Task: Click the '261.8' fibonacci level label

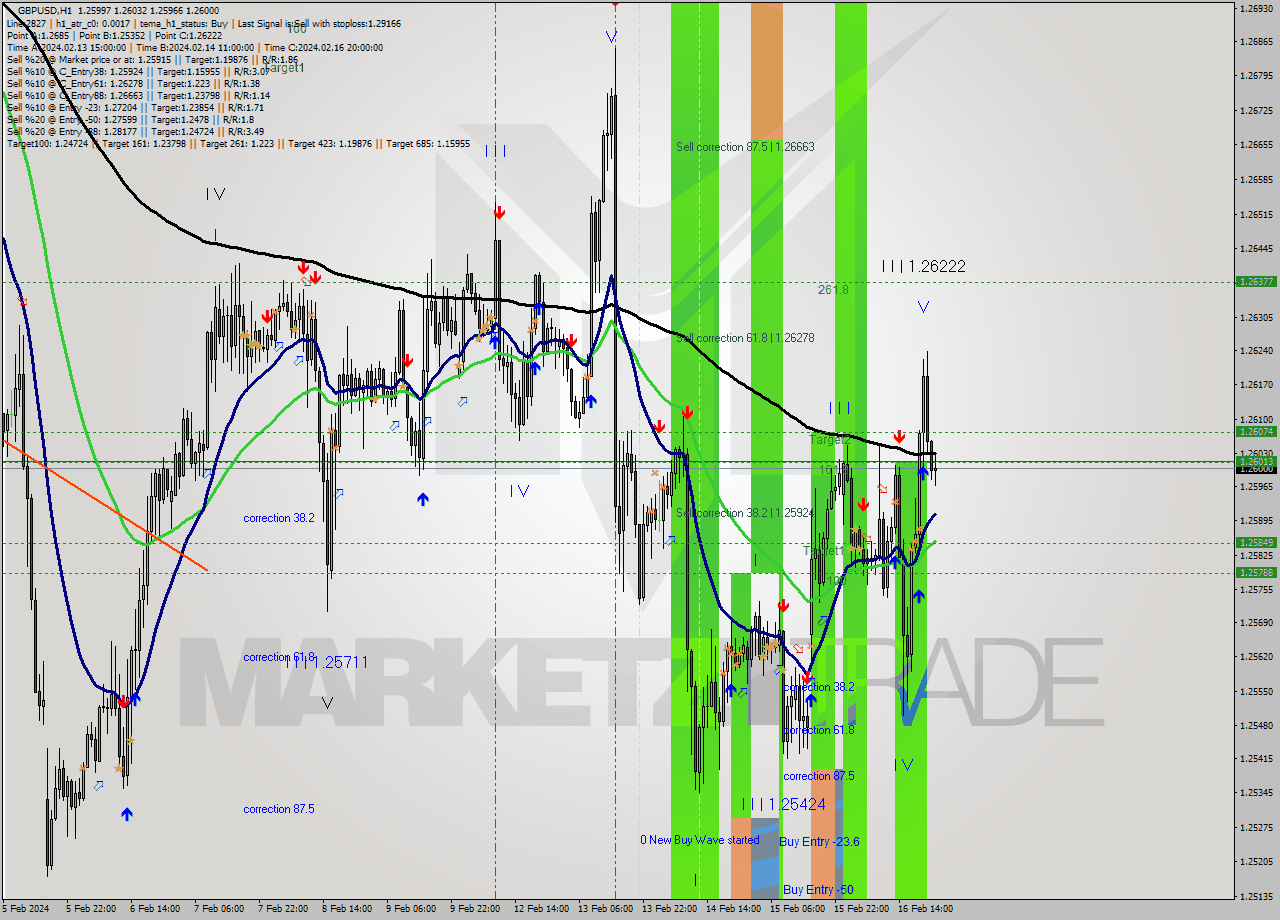Action: (x=832, y=289)
